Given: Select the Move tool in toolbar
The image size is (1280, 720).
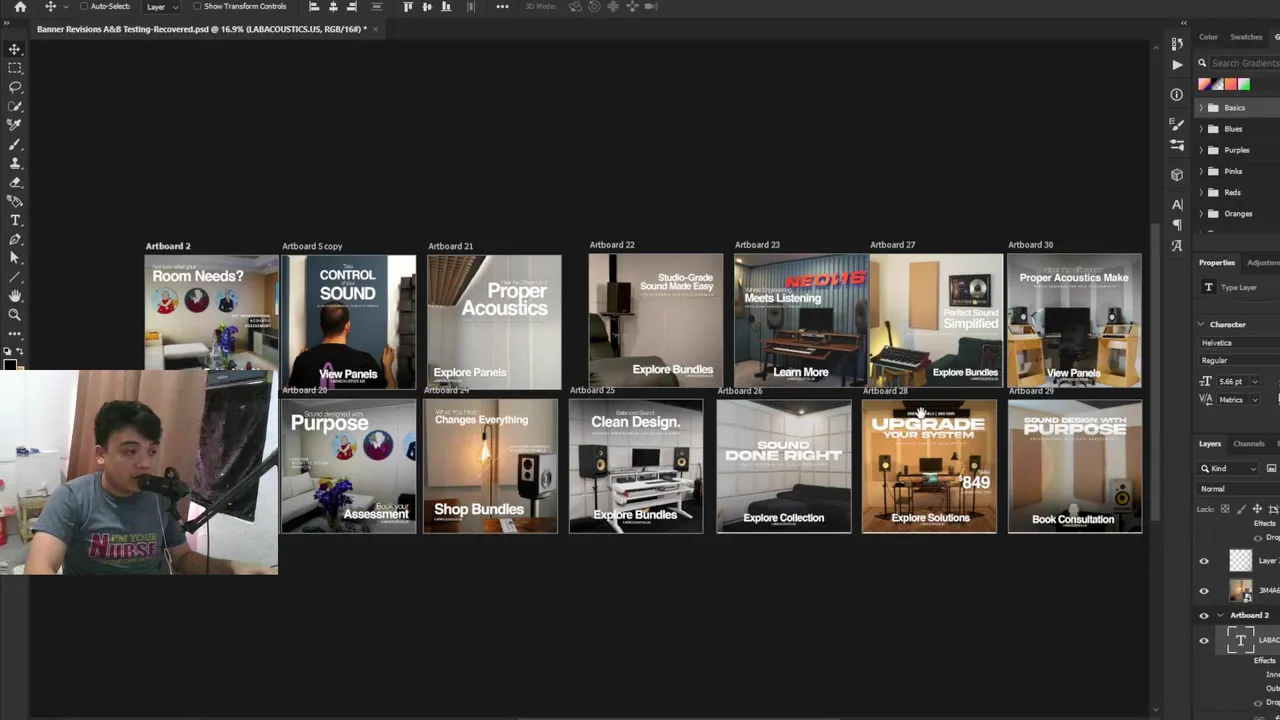Looking at the screenshot, I should point(15,49).
